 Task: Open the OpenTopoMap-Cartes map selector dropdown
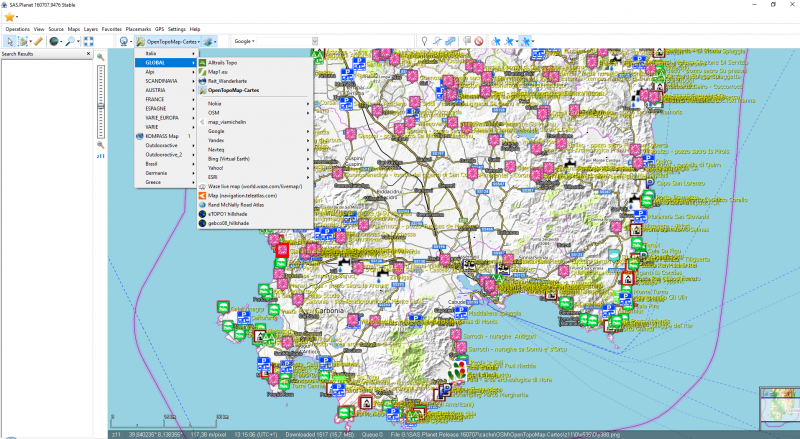tap(169, 41)
